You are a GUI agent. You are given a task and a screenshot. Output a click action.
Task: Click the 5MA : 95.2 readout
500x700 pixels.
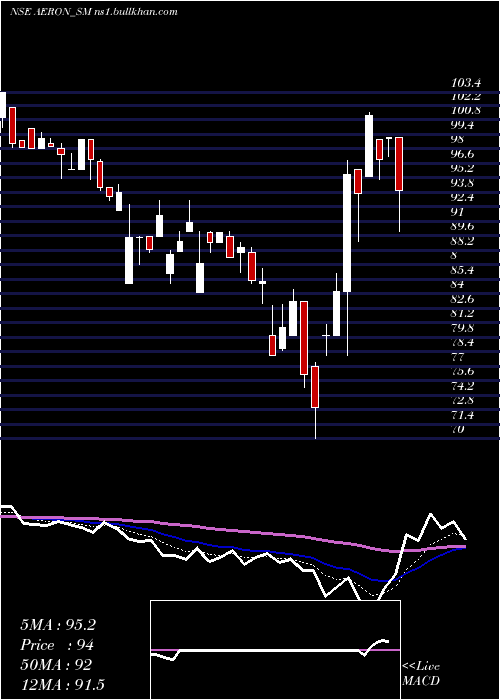pos(58,625)
